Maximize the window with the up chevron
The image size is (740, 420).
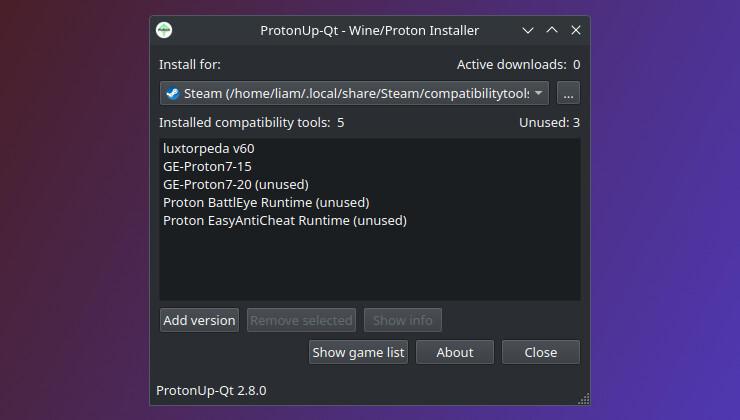click(x=551, y=31)
